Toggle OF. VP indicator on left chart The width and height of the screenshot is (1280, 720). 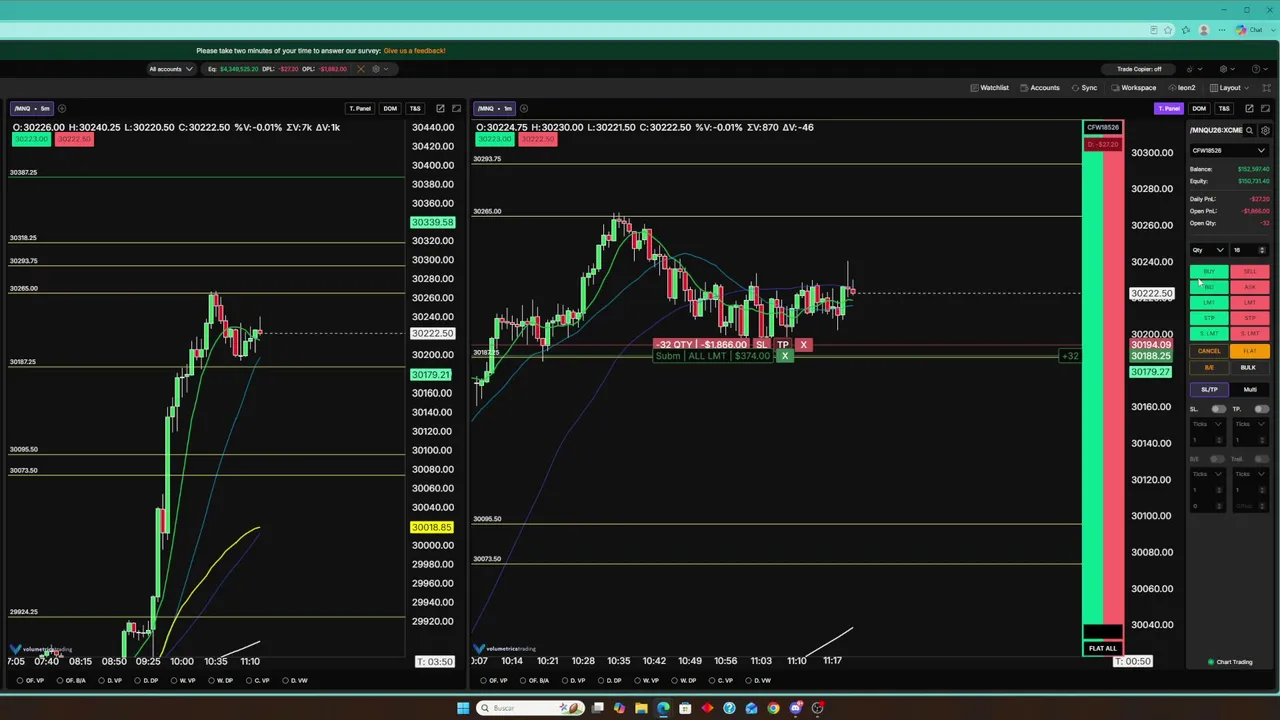coord(30,680)
